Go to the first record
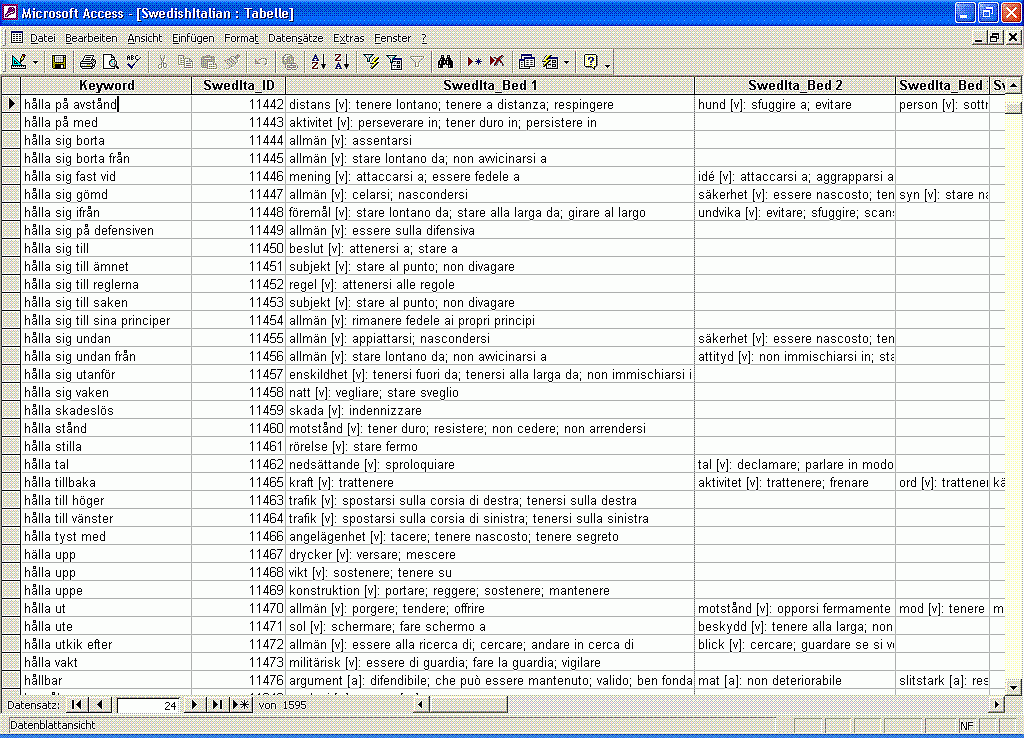Image resolution: width=1024 pixels, height=738 pixels. point(76,705)
